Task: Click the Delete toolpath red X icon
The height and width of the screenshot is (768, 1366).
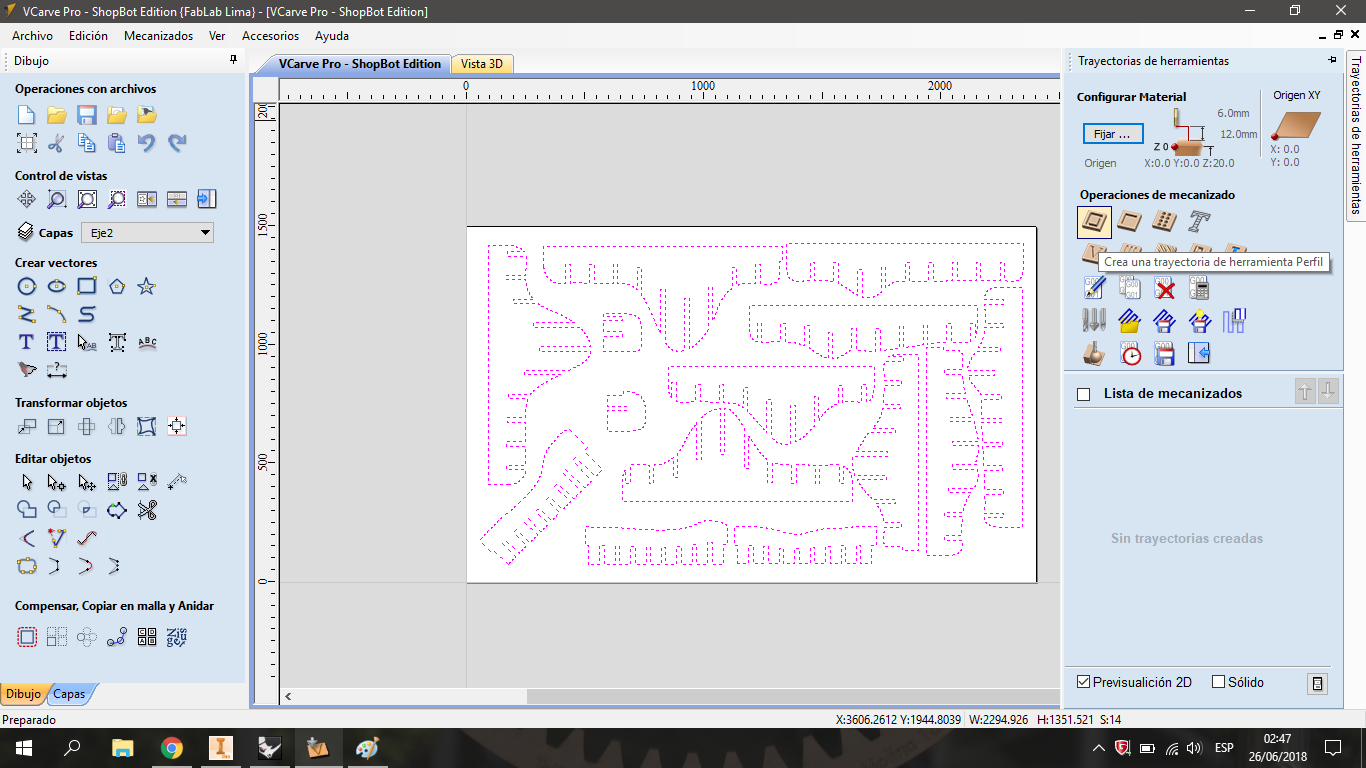Action: (1164, 289)
